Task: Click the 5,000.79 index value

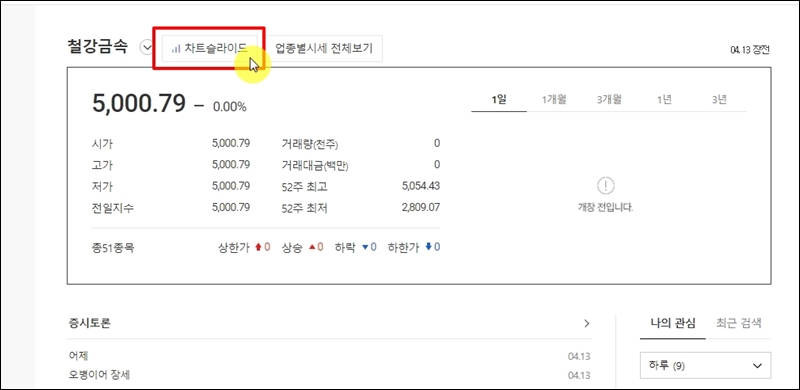Action: (139, 105)
